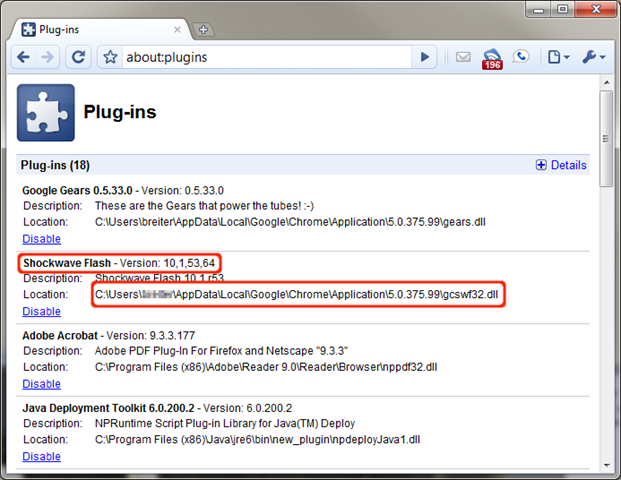Viewport: 621px width, 480px height.
Task: Disable the Google Gears plug-in
Action: 41,239
